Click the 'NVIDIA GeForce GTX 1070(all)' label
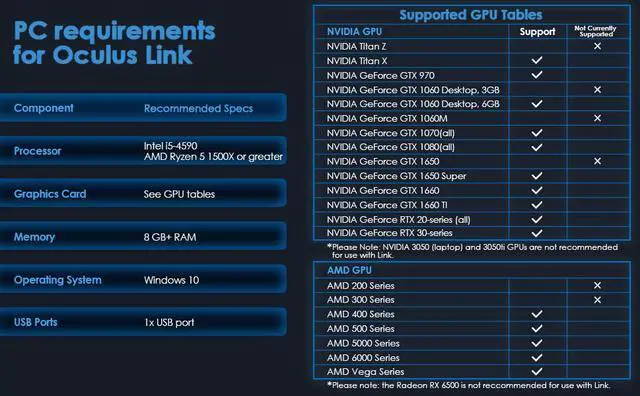This screenshot has width=640, height=396. point(391,133)
